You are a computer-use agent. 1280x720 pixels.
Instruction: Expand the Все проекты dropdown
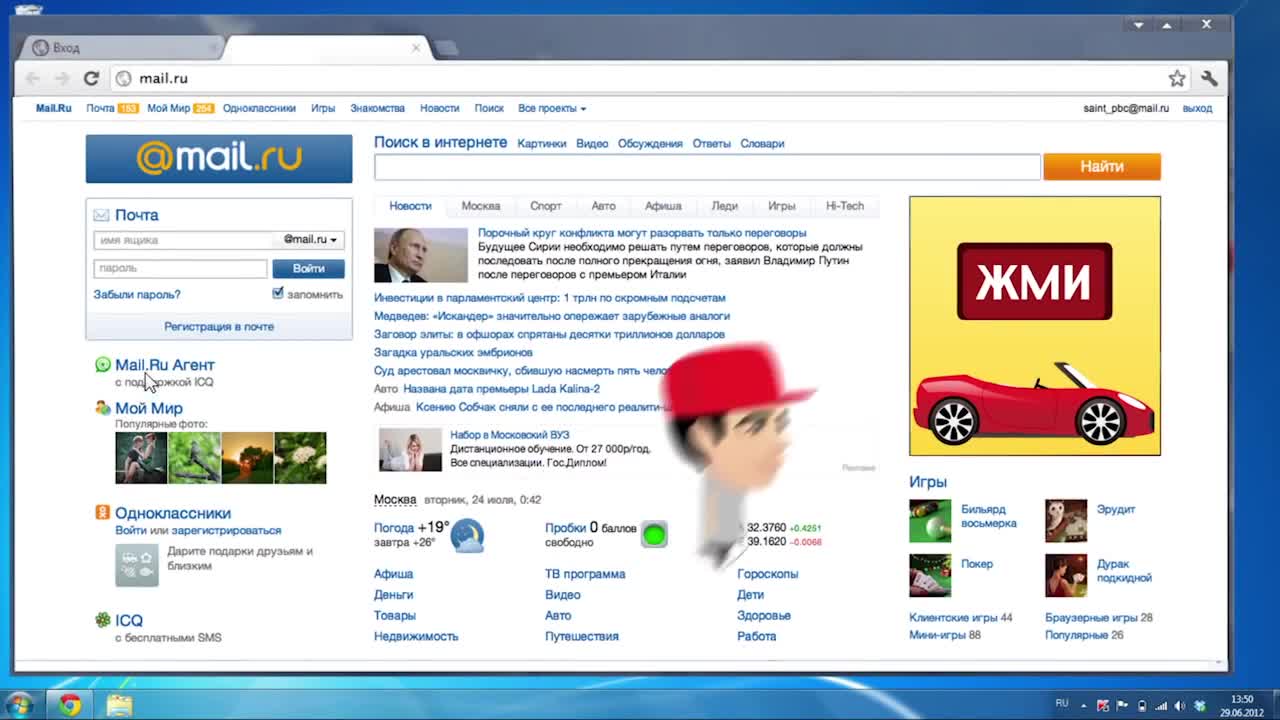click(x=552, y=108)
